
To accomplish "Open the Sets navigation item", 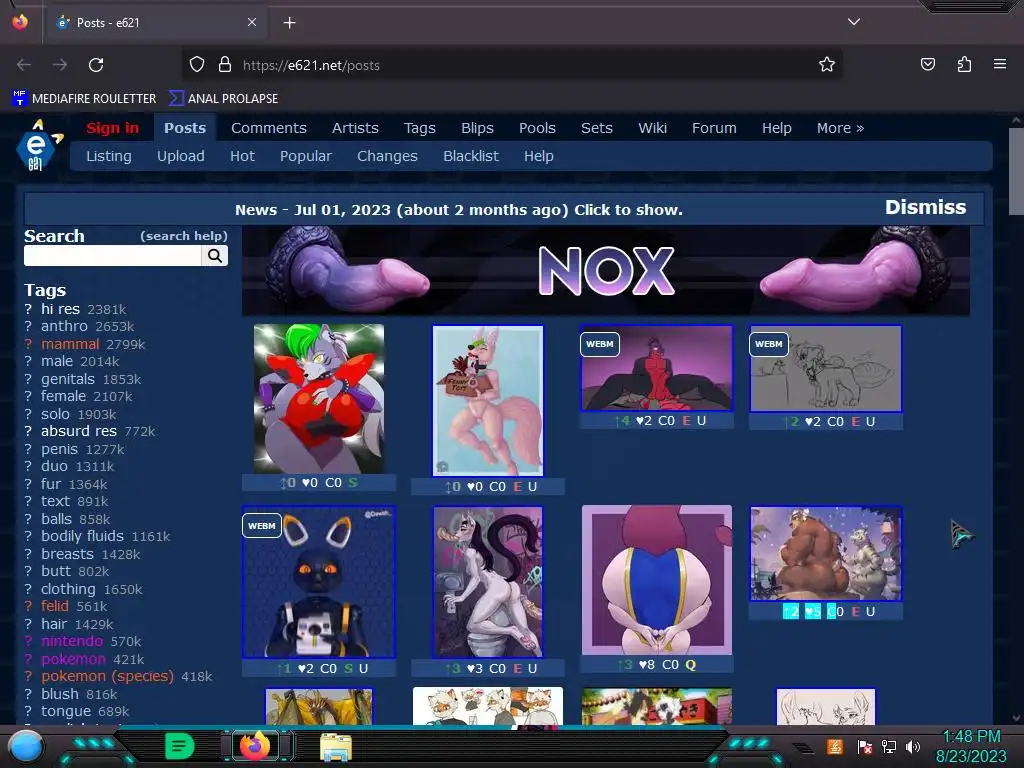I will 597,128.
